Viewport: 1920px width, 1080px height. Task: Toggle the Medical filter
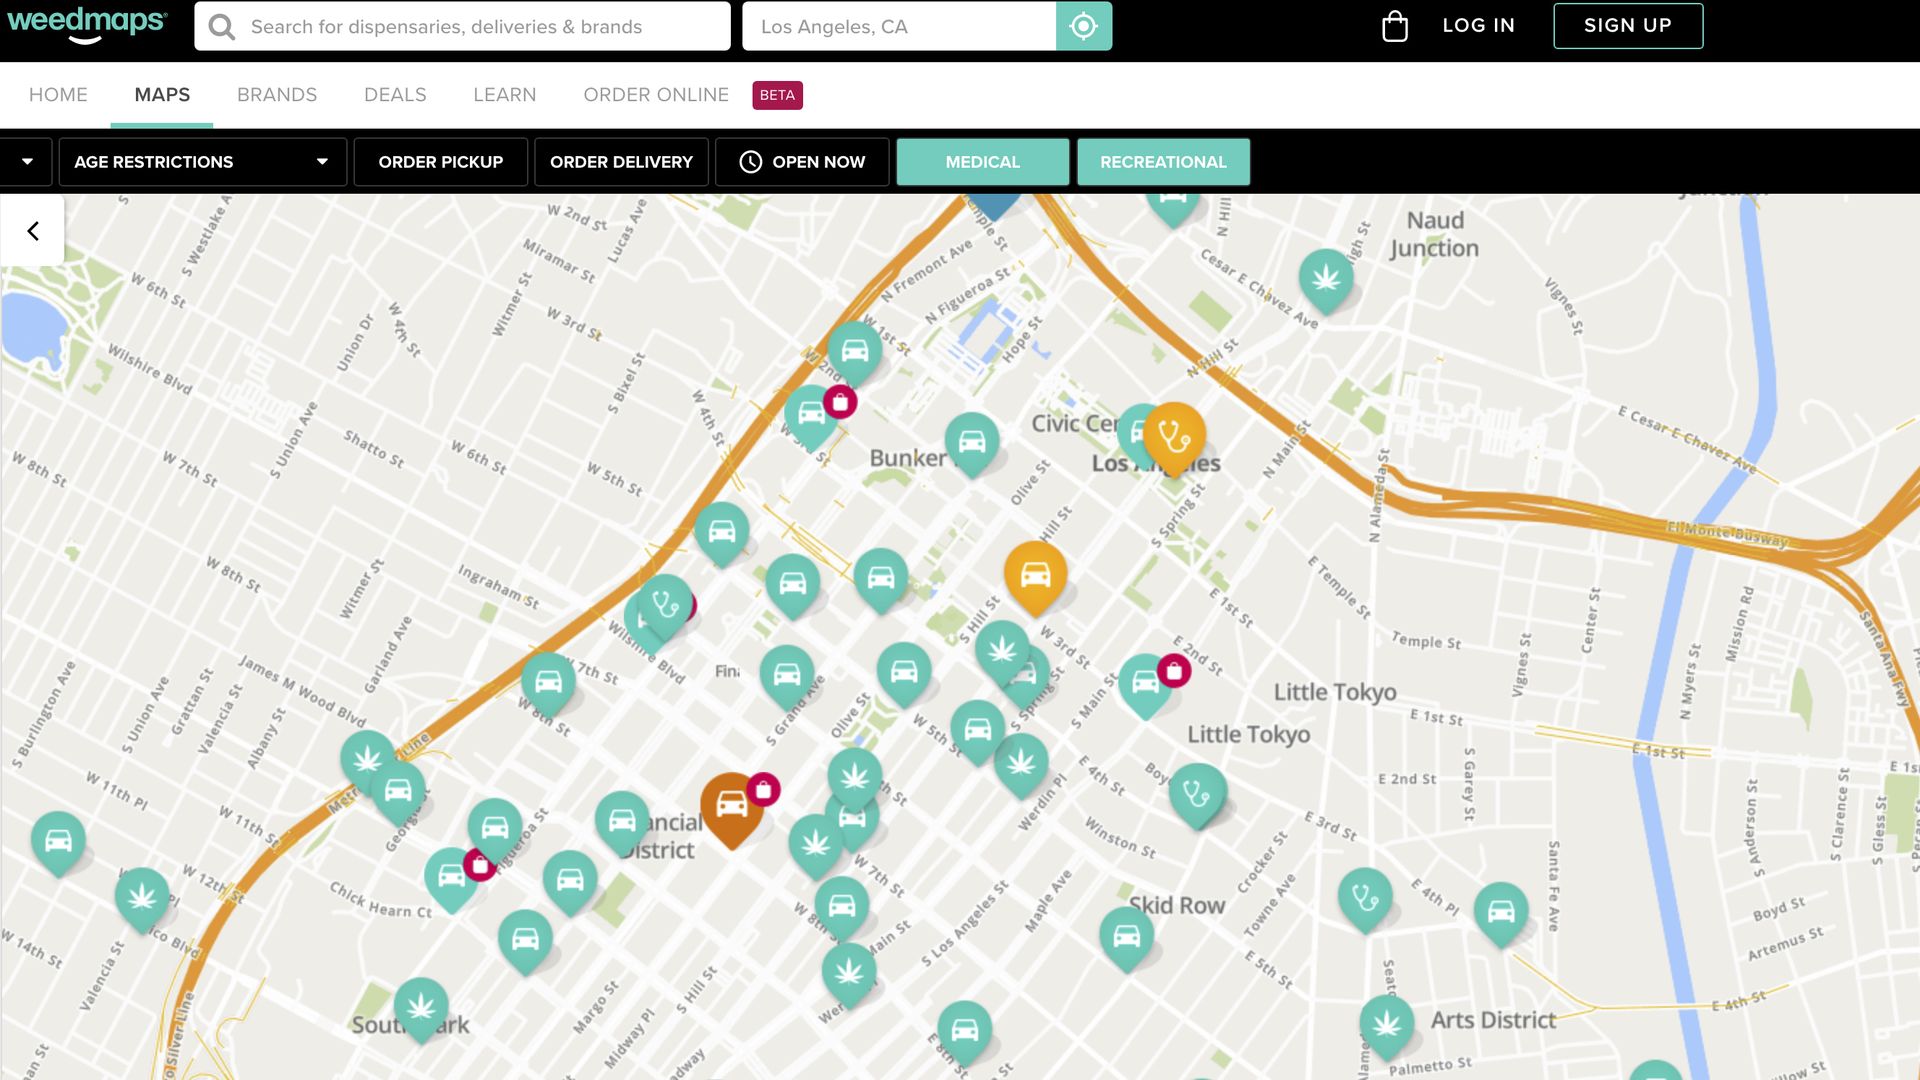click(982, 162)
